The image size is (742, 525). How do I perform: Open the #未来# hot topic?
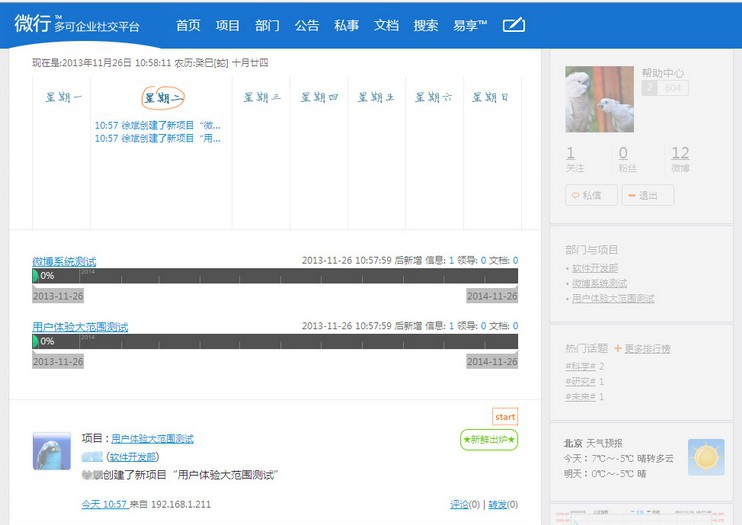point(580,396)
